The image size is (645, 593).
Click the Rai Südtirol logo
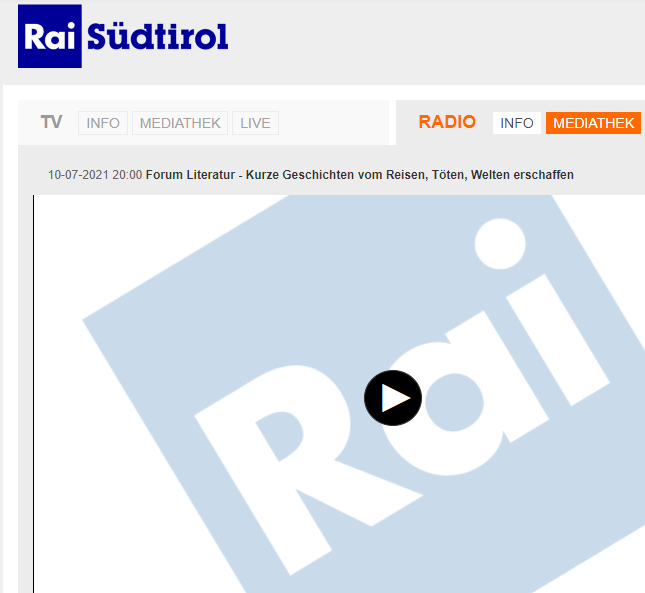[x=123, y=36]
